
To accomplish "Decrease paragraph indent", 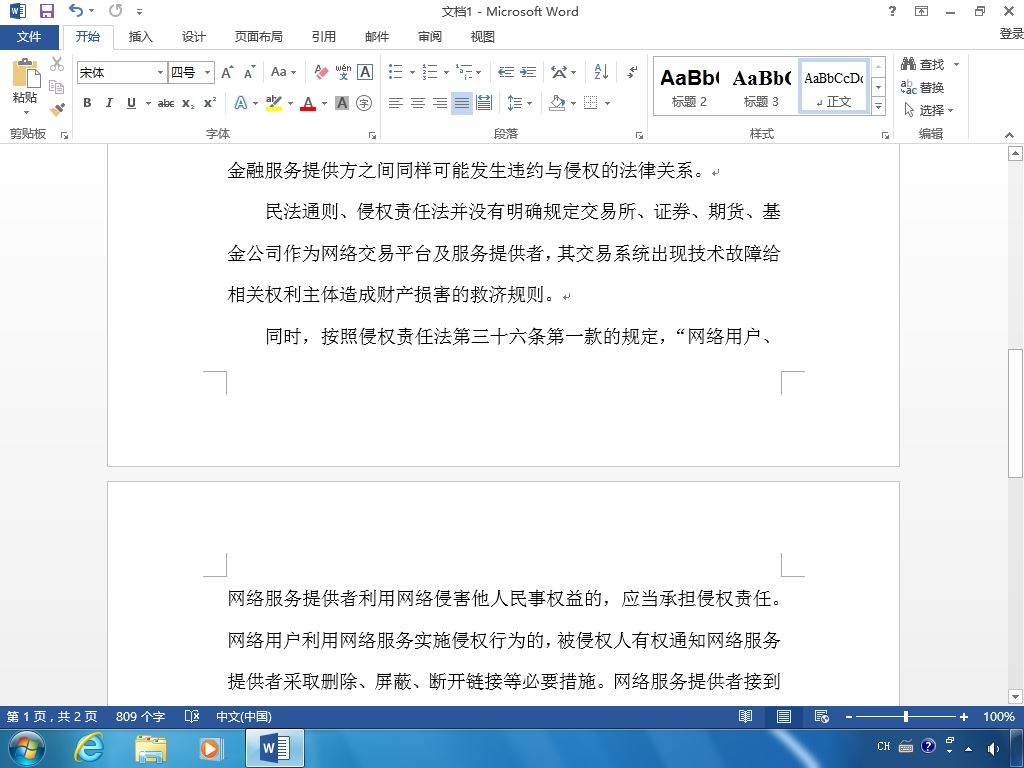I will click(x=505, y=72).
